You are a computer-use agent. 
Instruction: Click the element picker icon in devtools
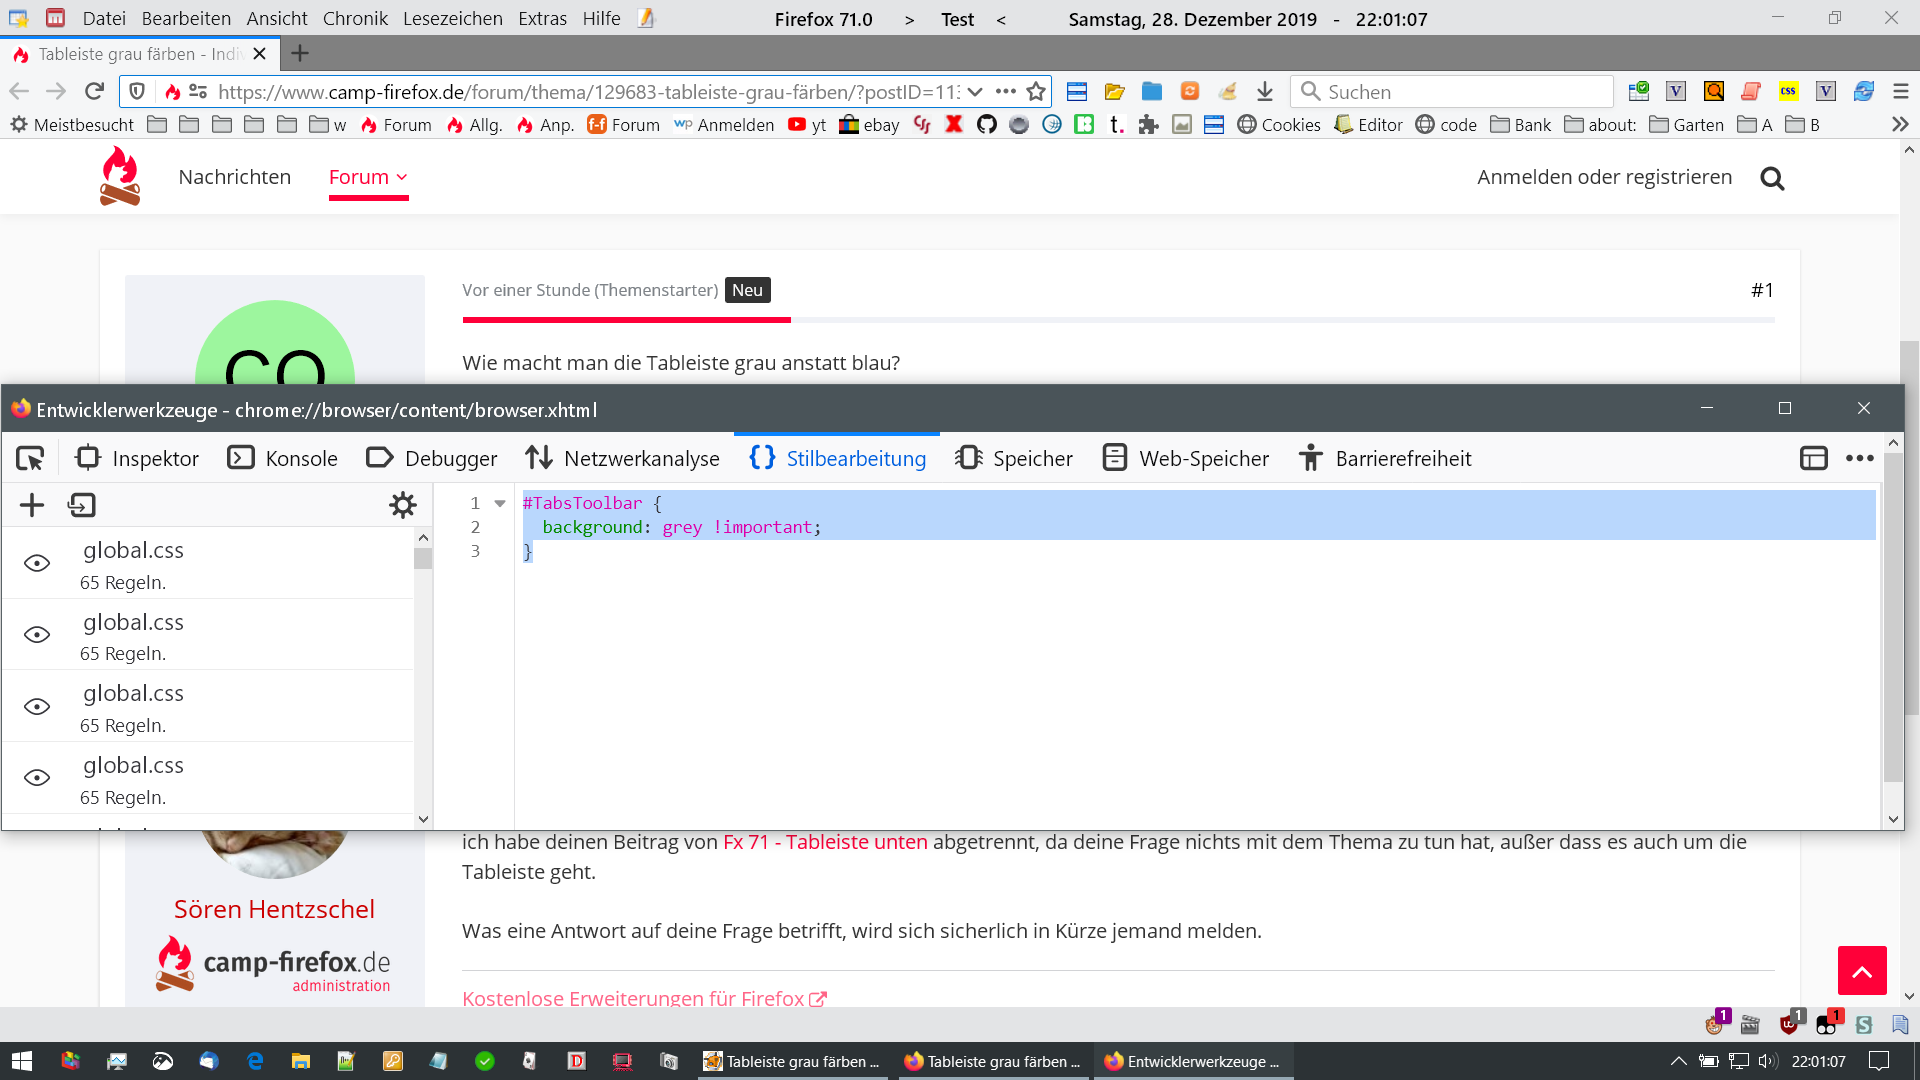[30, 458]
